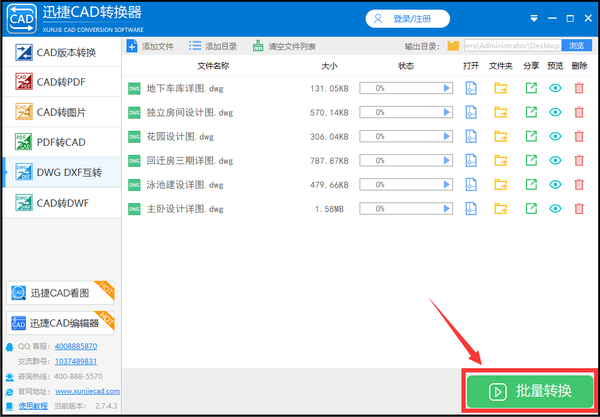Share the 主卧设计详图.dwg file
This screenshot has width=600, height=417.
coord(531,209)
